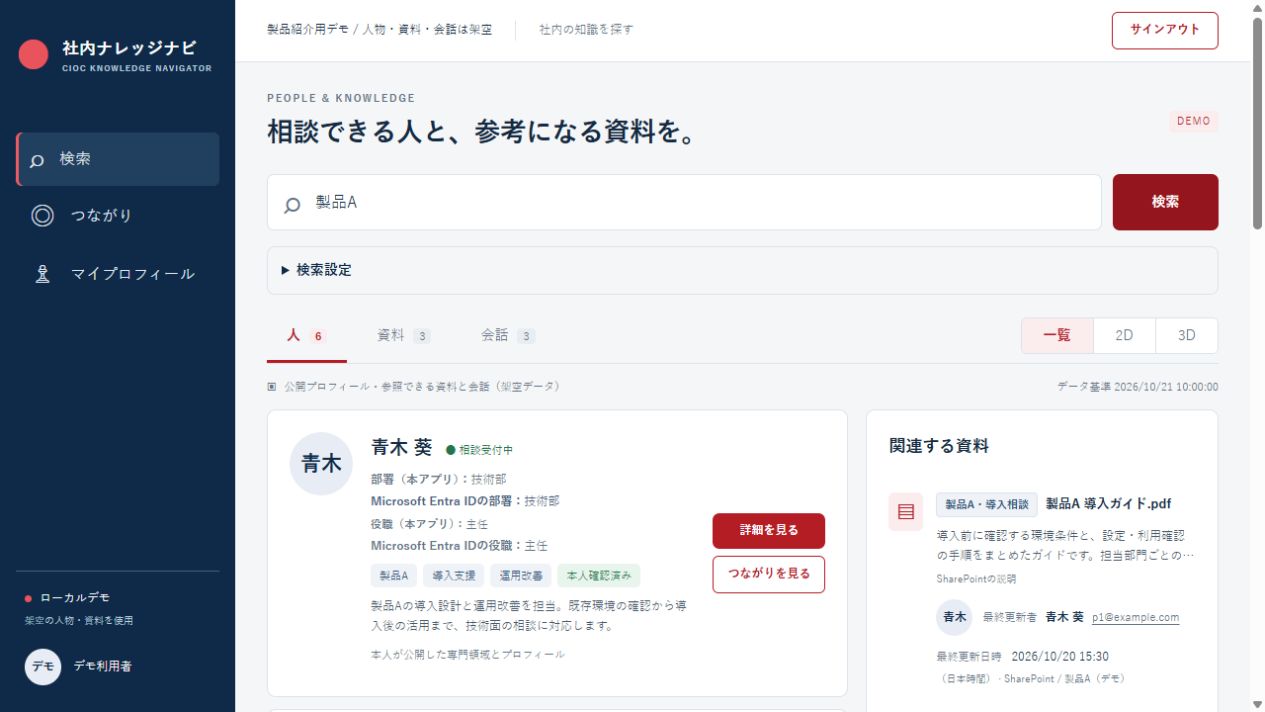Click the デモ user avatar
1265x712 pixels.
[x=43, y=666]
